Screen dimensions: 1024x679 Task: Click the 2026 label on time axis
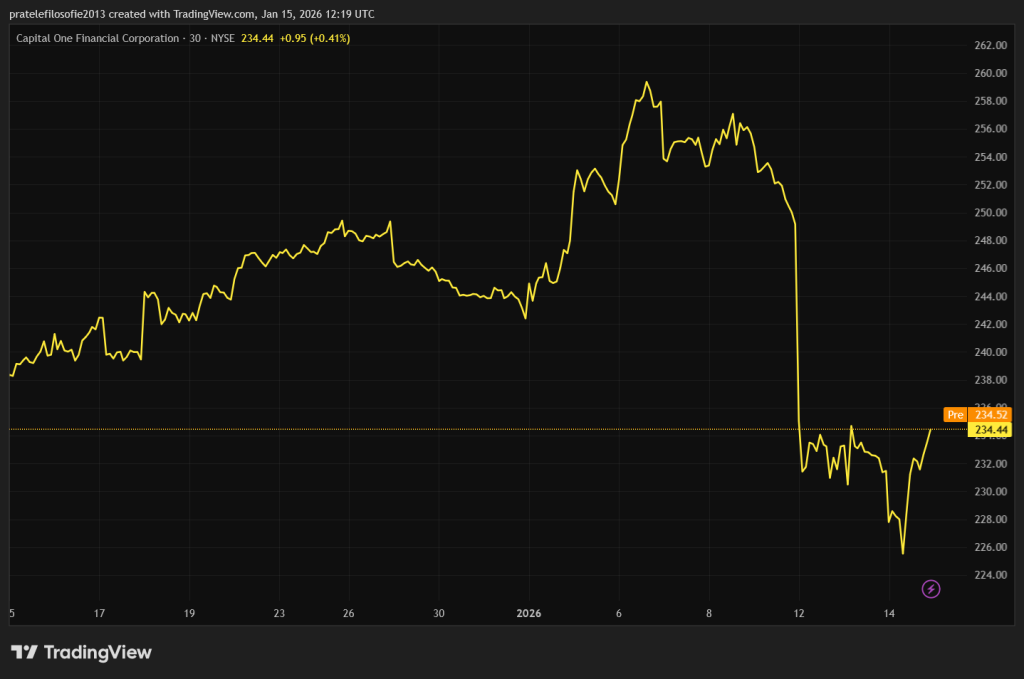(529, 613)
